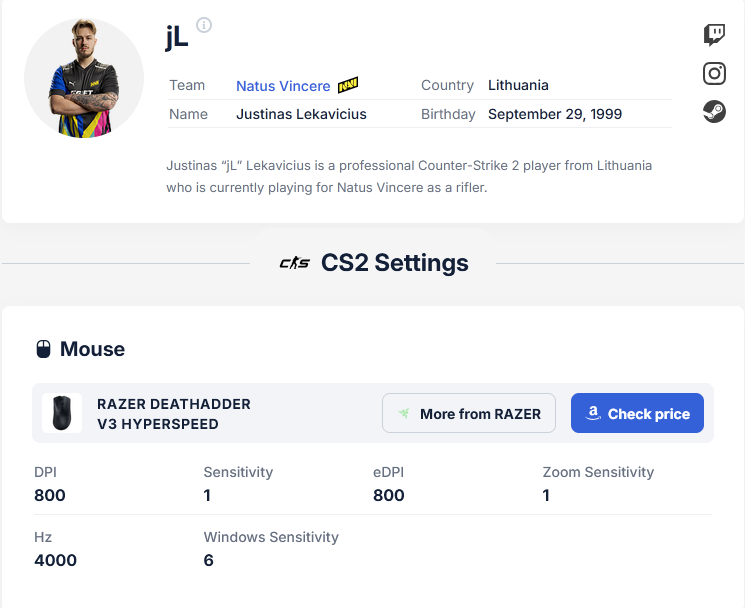This screenshot has height=608, width=745.
Task: Click the mouse icon beside Mouse heading
Action: click(x=43, y=349)
